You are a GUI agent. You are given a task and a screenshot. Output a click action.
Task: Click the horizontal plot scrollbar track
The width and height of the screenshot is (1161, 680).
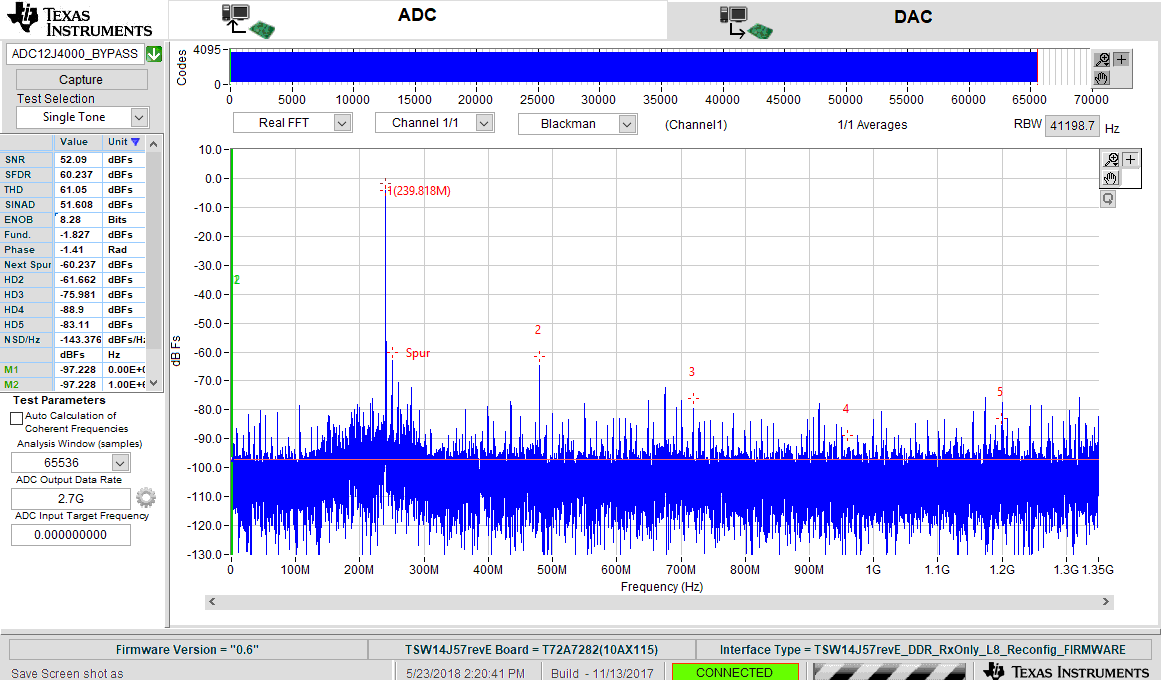pos(659,601)
